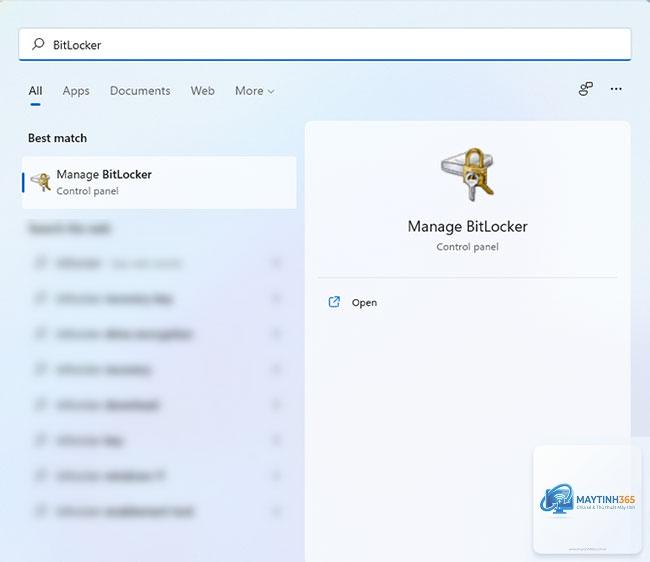Image resolution: width=650 pixels, height=562 pixels.
Task: Switch to the Apps tab
Action: 76,91
